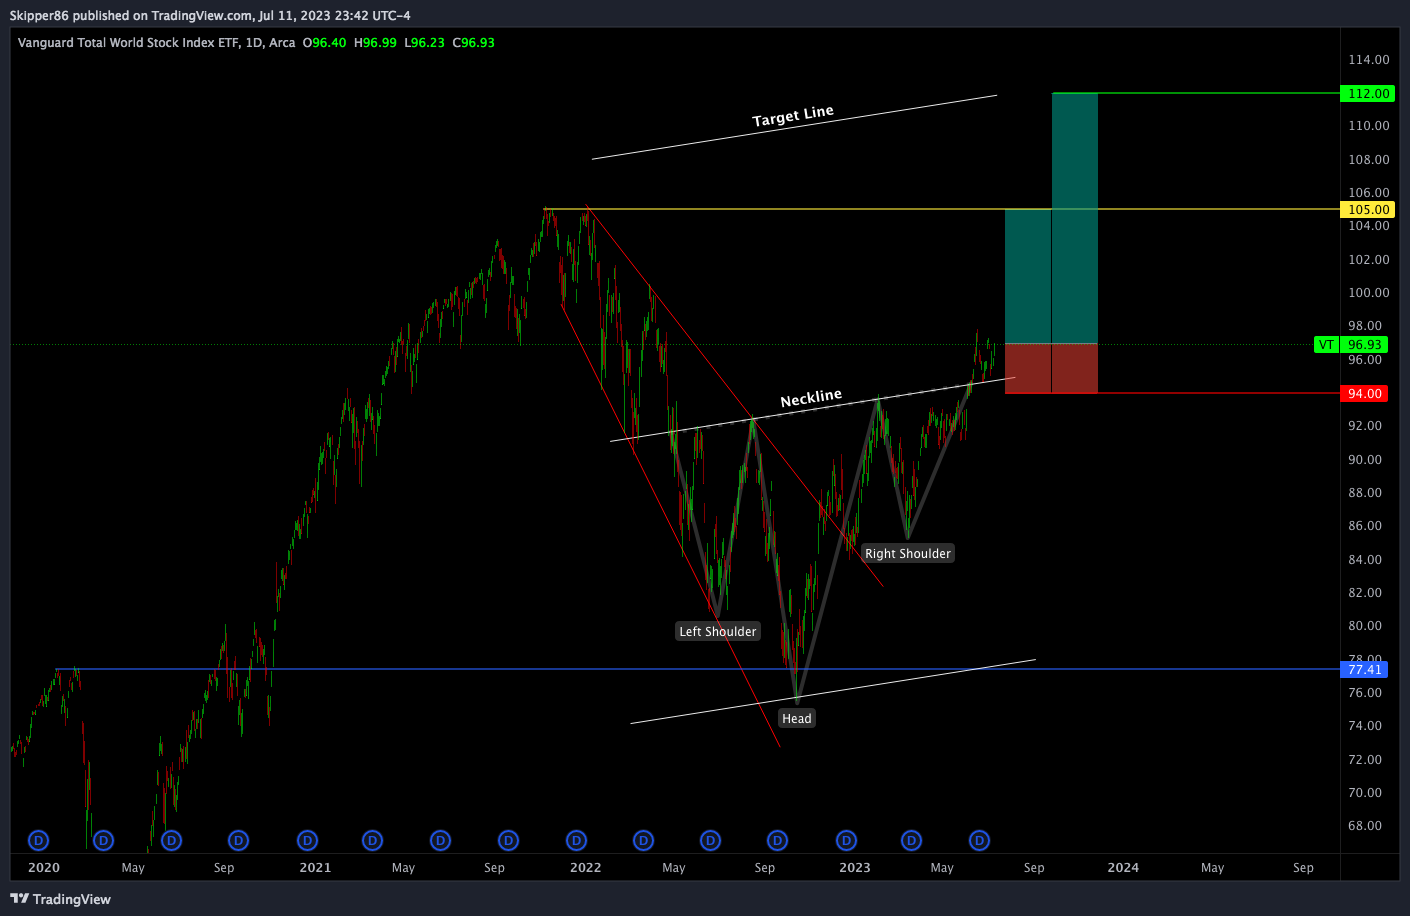Click the VT 96.93 current price tag
This screenshot has width=1410, height=916.
(1351, 344)
